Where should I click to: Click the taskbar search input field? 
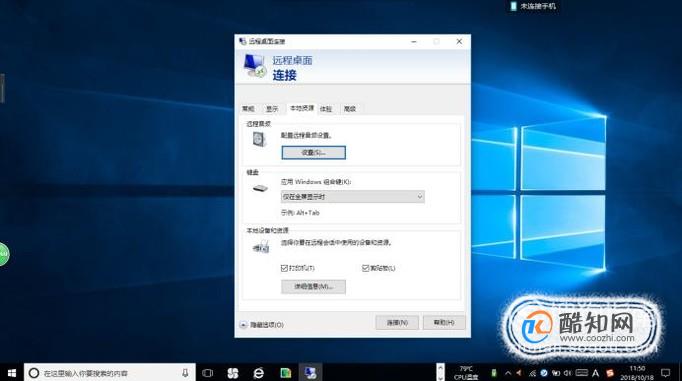[110, 373]
